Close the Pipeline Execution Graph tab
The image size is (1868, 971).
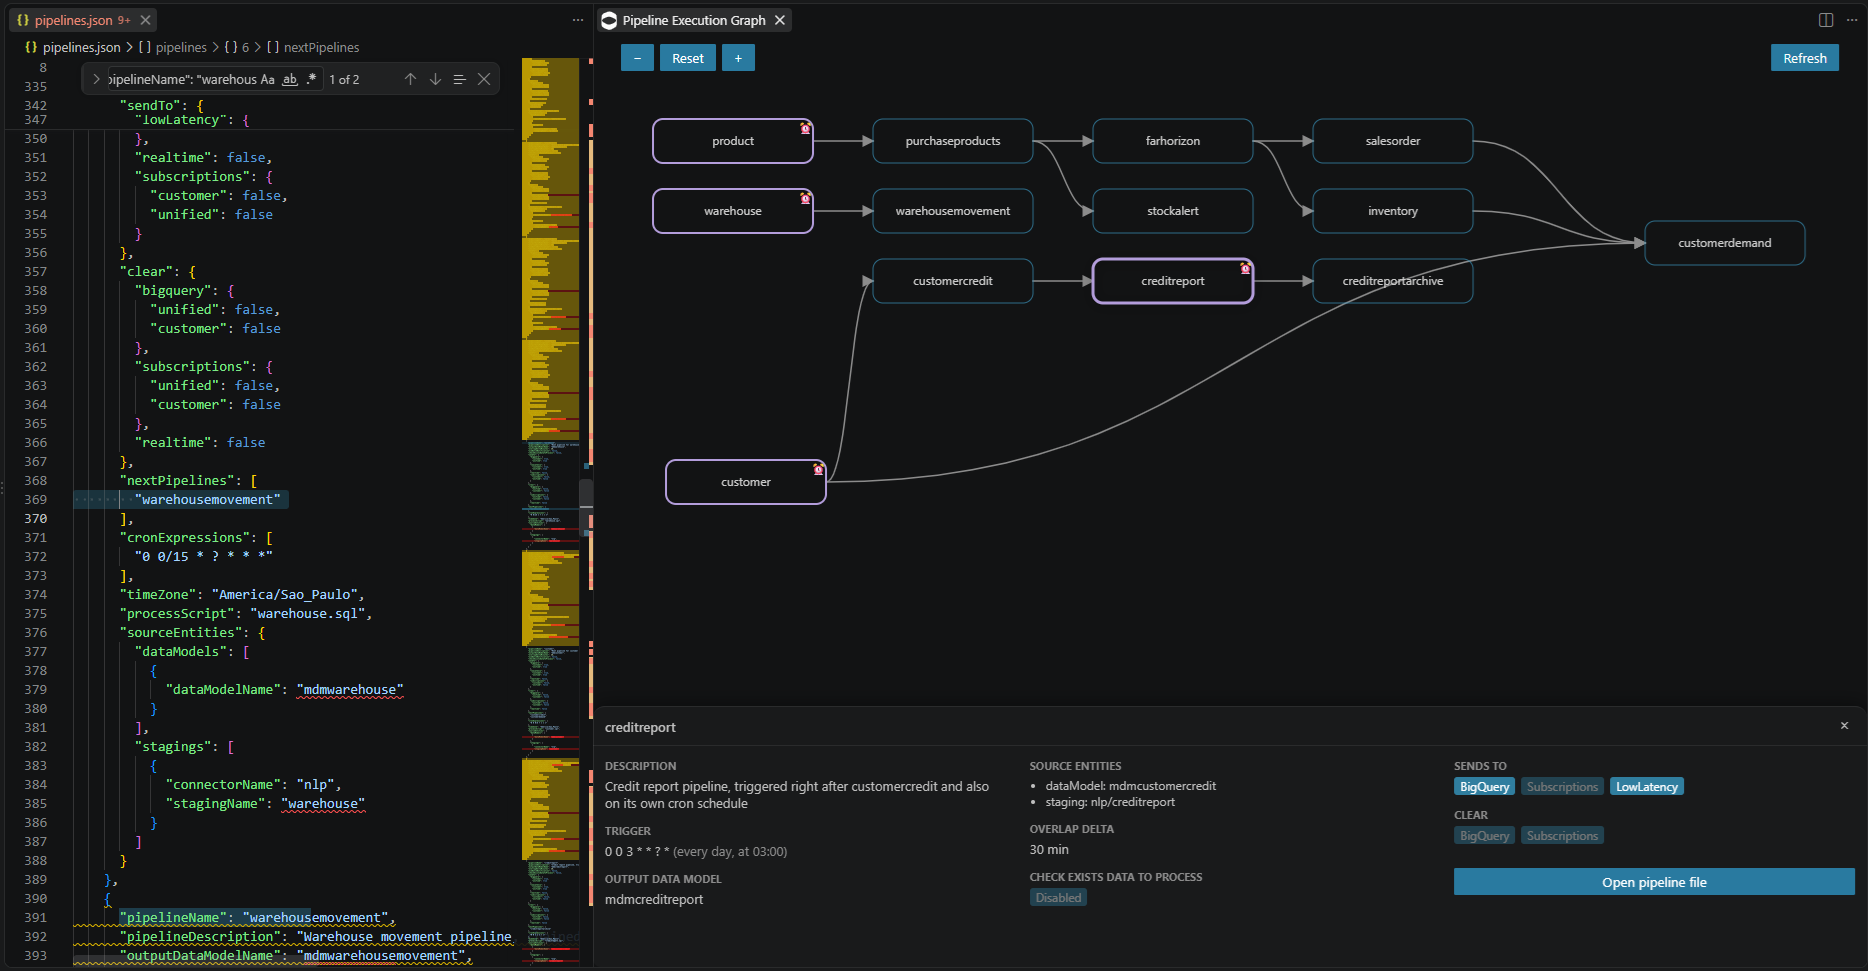click(780, 20)
